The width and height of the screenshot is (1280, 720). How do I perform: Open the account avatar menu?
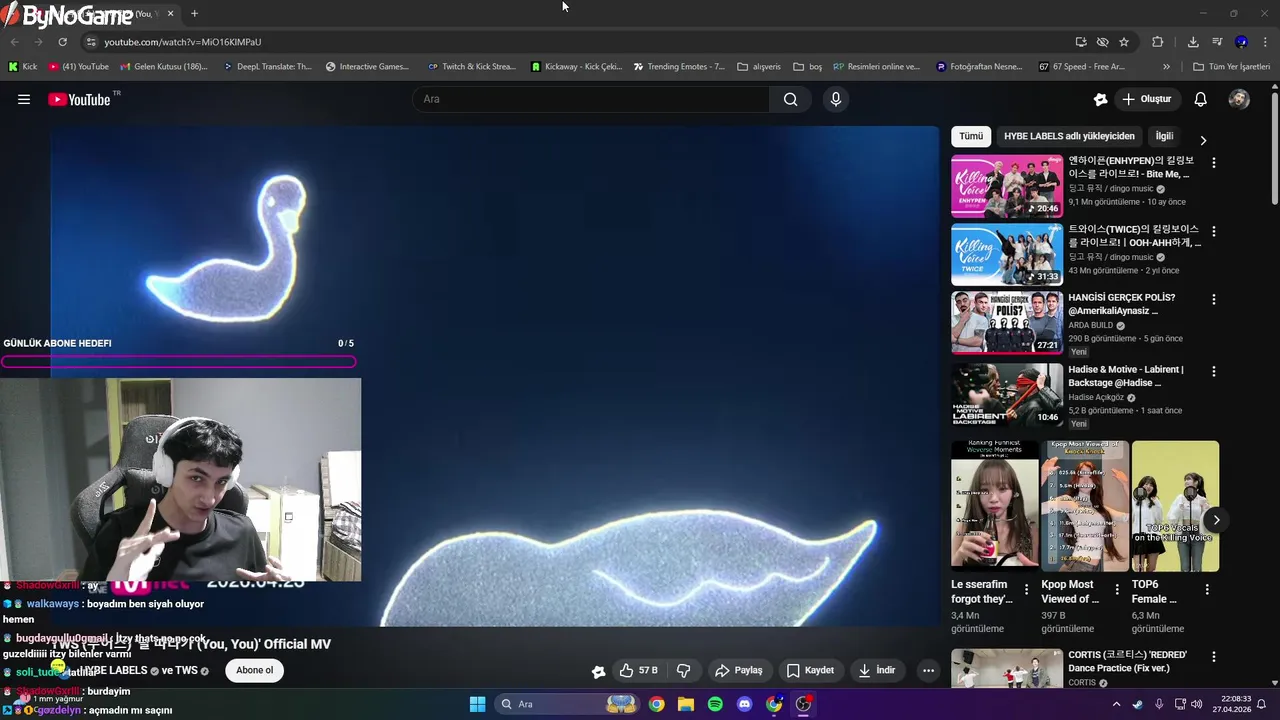pos(1239,99)
